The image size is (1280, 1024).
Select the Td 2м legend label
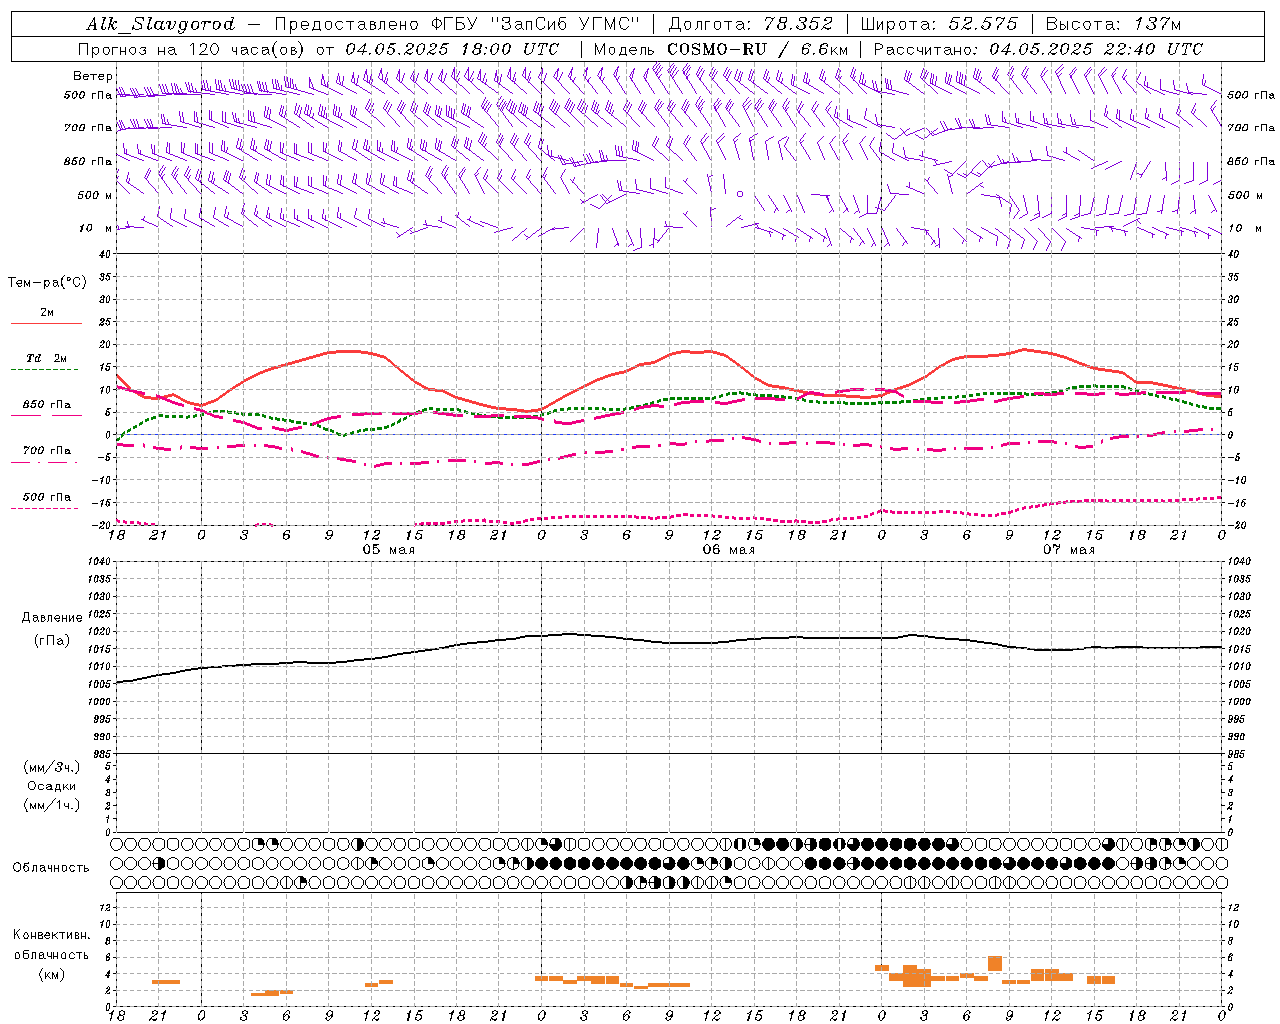click(x=46, y=358)
